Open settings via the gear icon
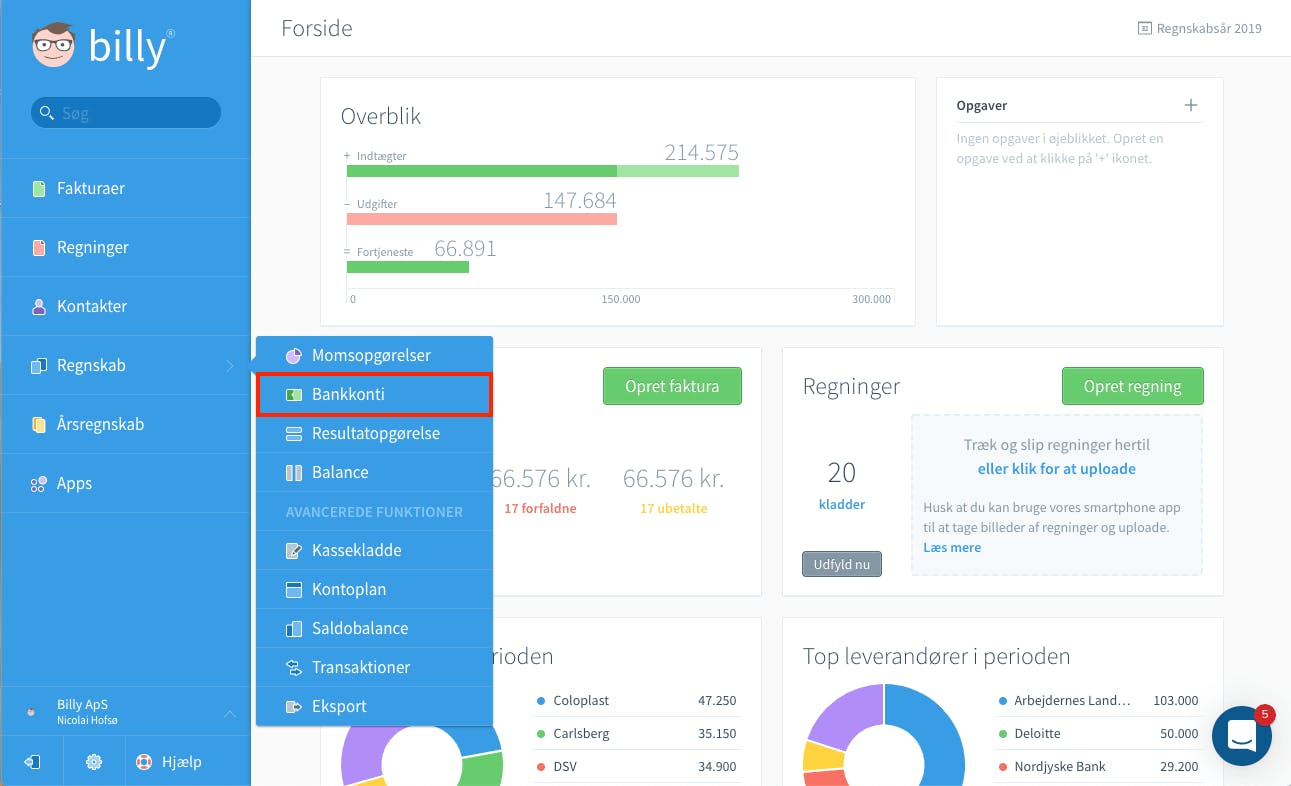The width and height of the screenshot is (1291, 786). [x=94, y=762]
